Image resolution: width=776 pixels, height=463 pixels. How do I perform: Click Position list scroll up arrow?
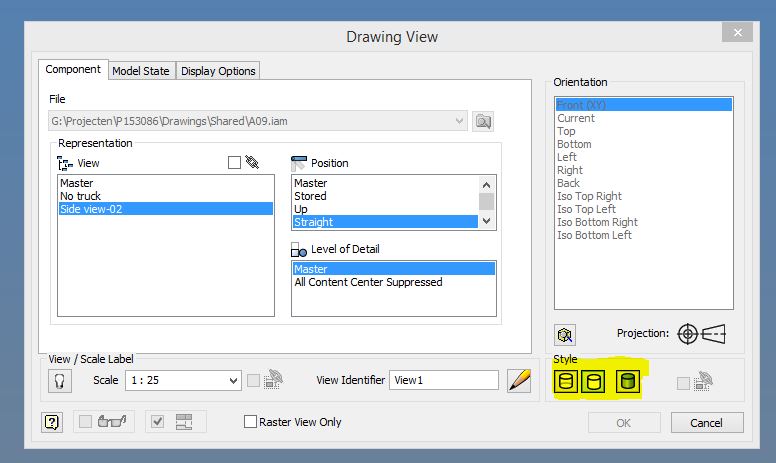486,185
